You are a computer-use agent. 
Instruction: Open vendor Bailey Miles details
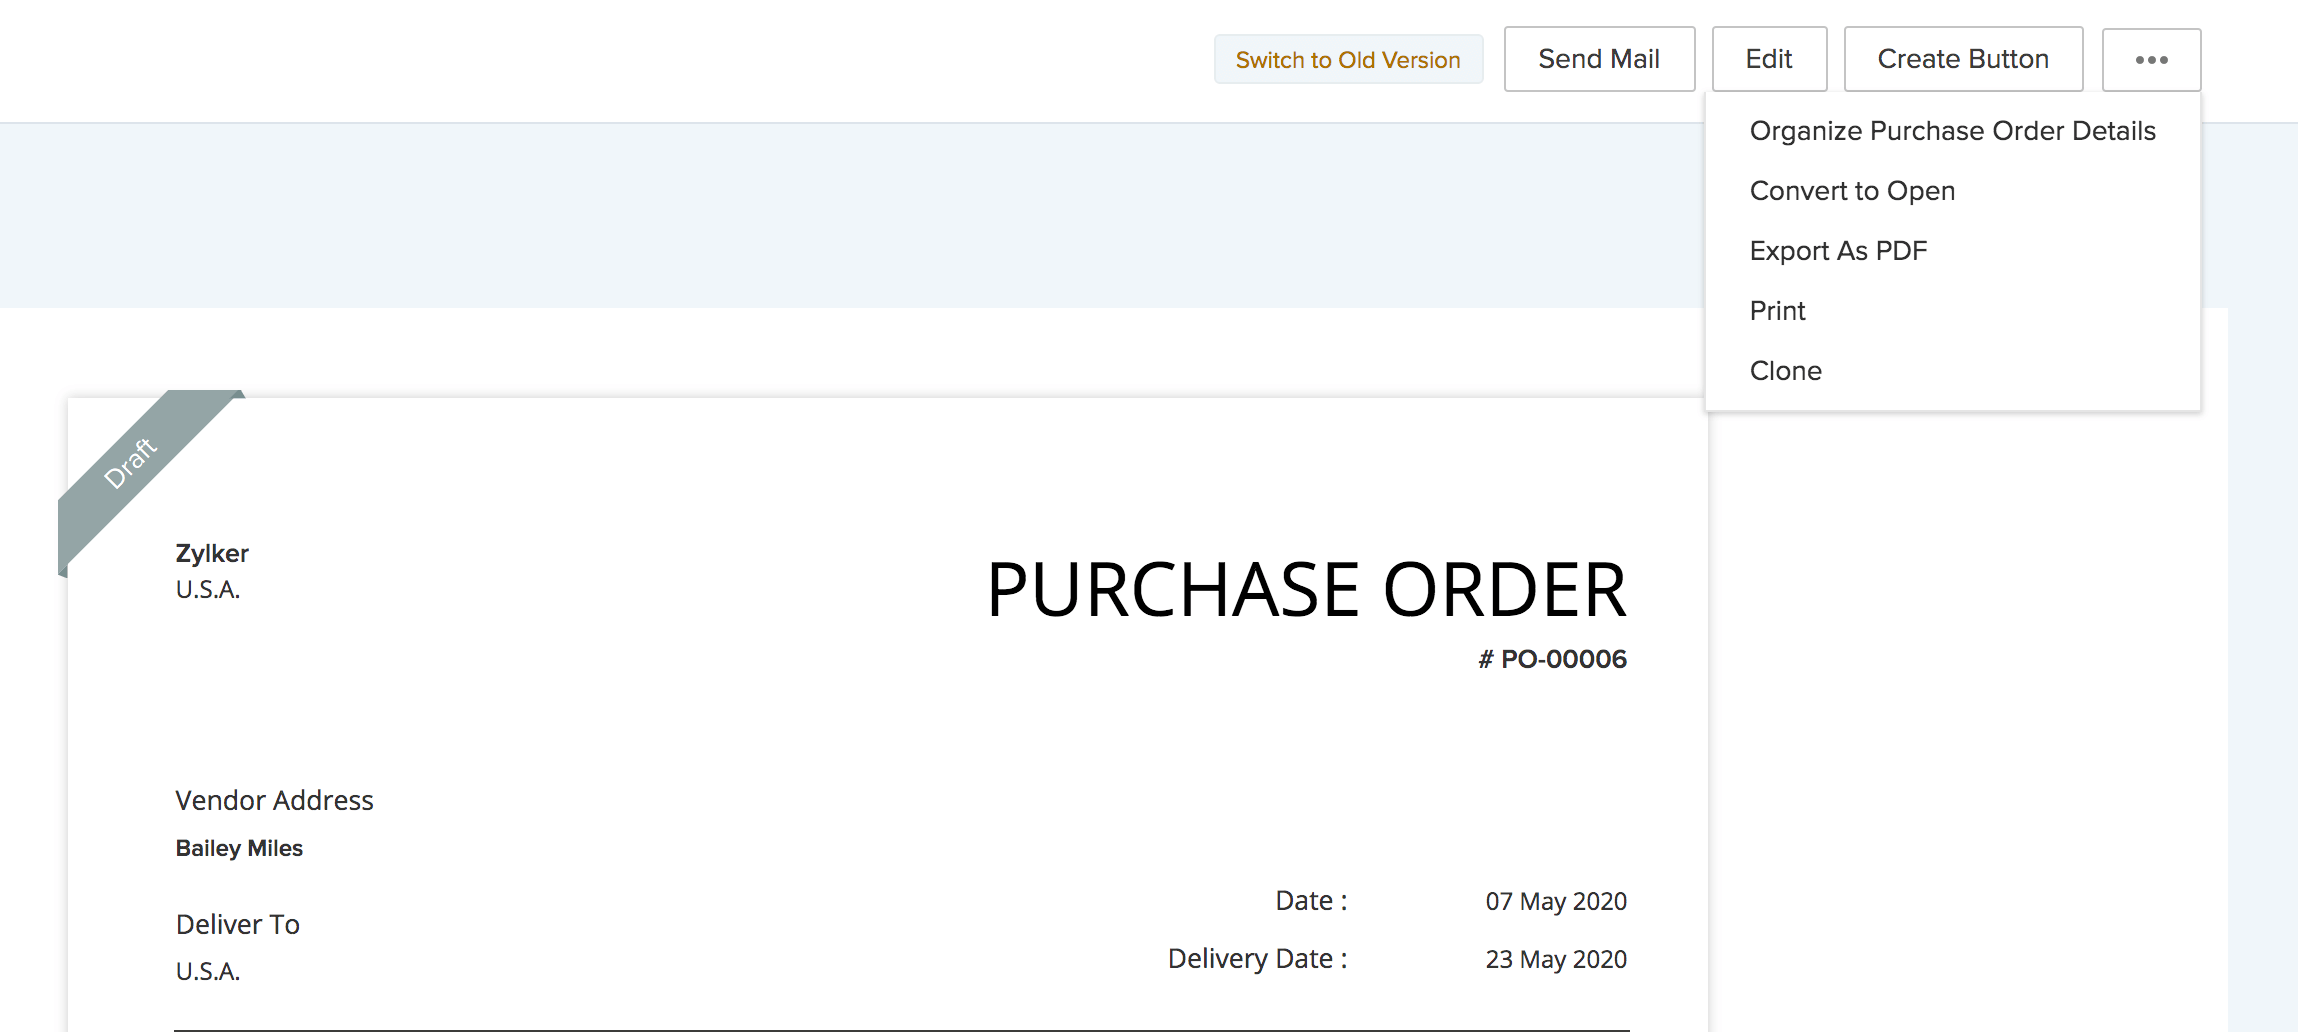click(239, 847)
